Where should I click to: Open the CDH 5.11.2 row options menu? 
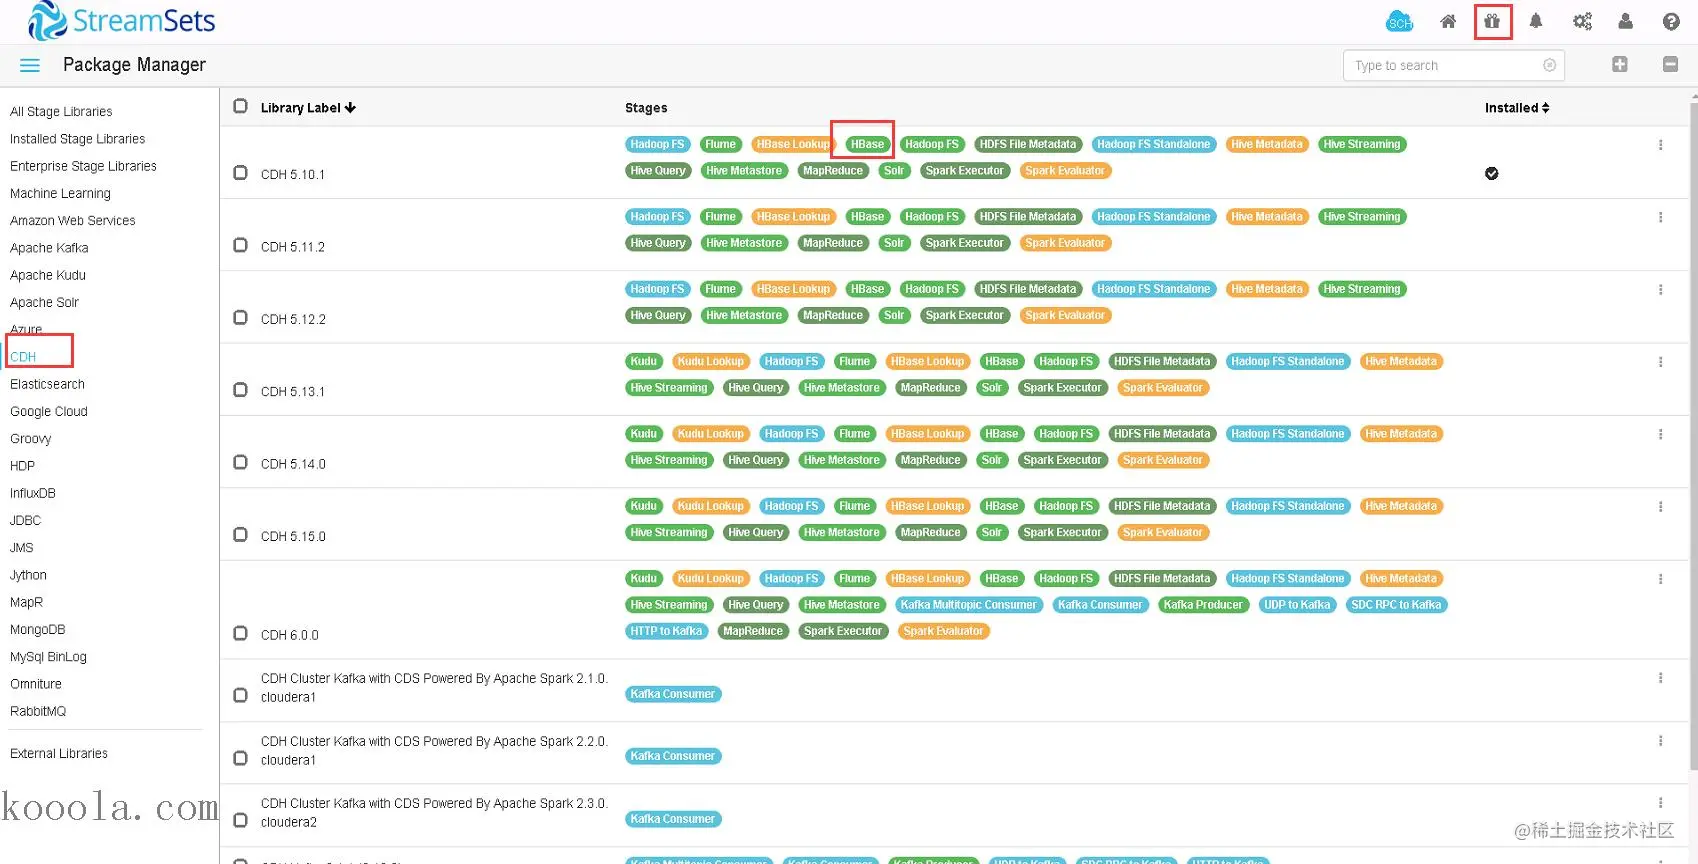(x=1660, y=217)
